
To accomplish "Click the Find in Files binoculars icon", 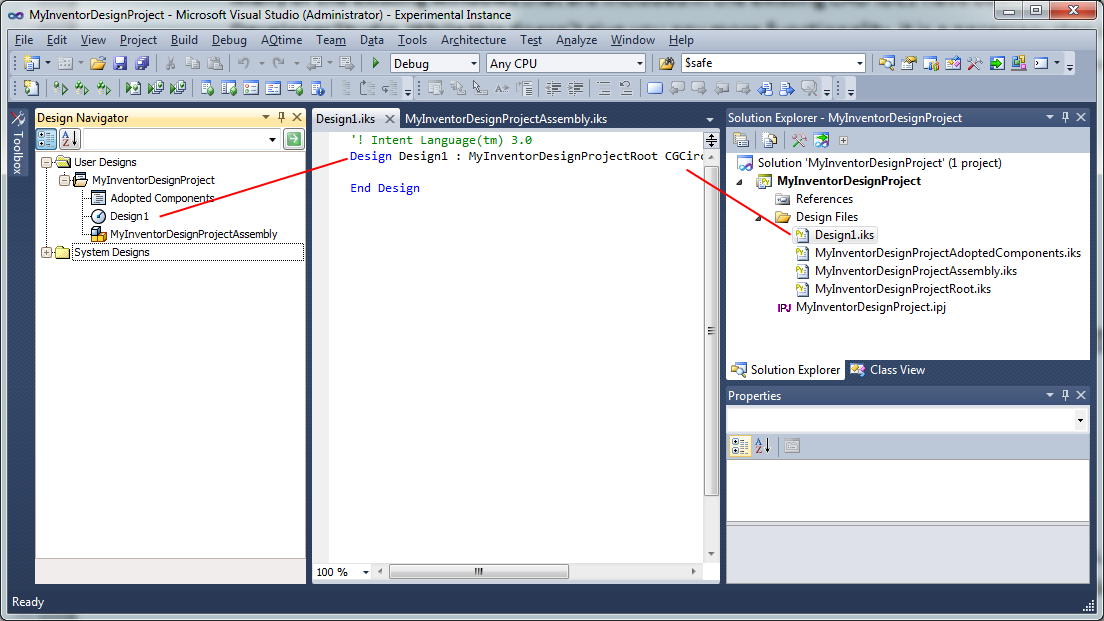I will [x=666, y=63].
